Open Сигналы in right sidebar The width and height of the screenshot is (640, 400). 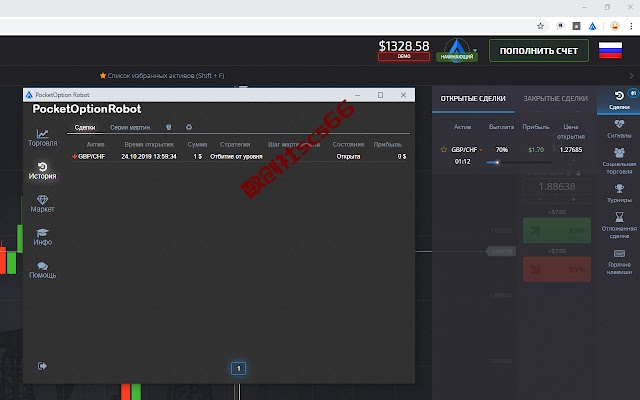point(619,129)
